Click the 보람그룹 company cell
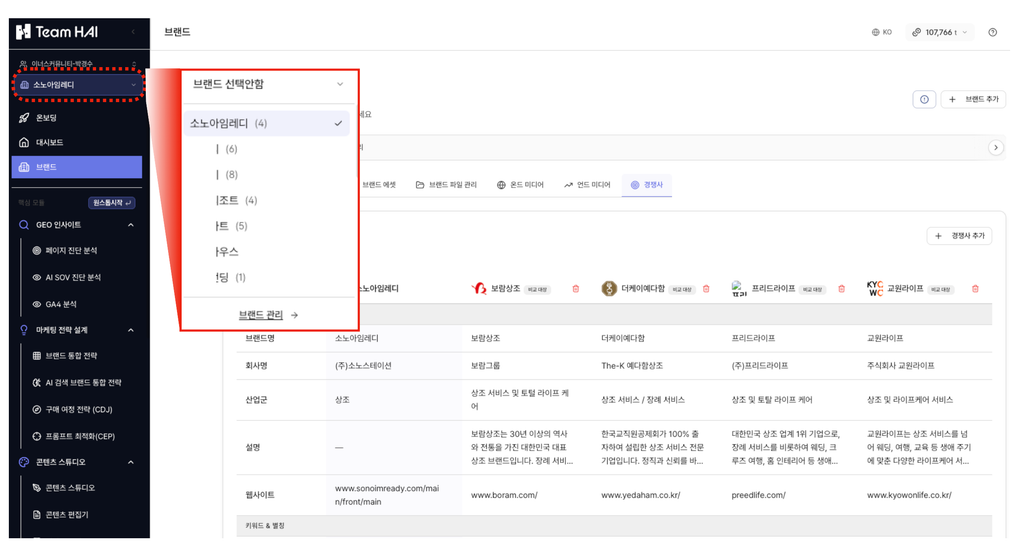The image size is (1024, 559). click(x=485, y=366)
